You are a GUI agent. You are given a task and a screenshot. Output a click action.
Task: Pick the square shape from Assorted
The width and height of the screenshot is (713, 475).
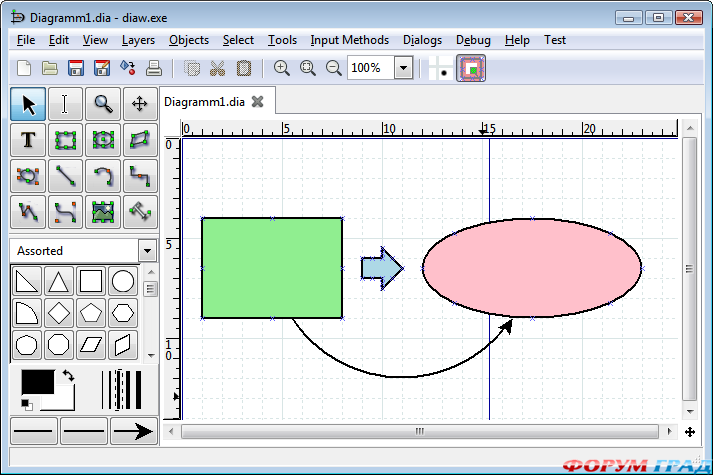pos(91,281)
